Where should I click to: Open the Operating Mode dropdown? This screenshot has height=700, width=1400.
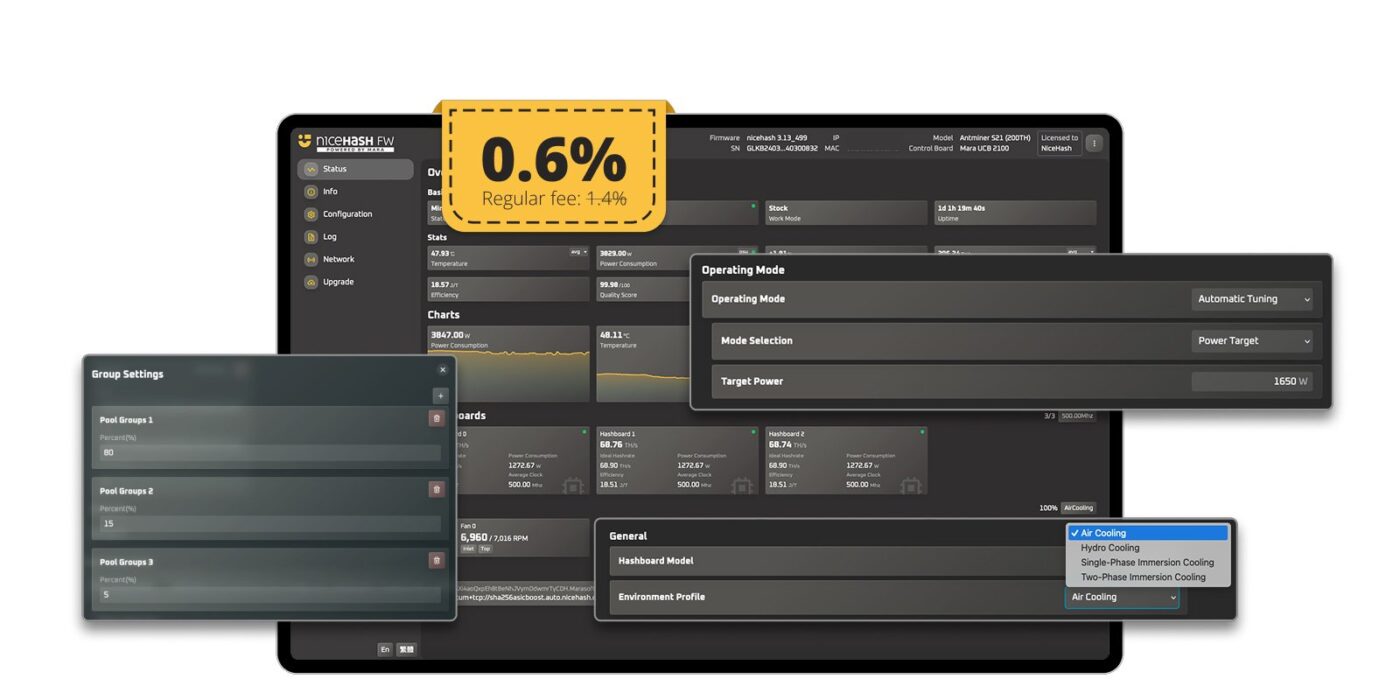coord(1252,299)
